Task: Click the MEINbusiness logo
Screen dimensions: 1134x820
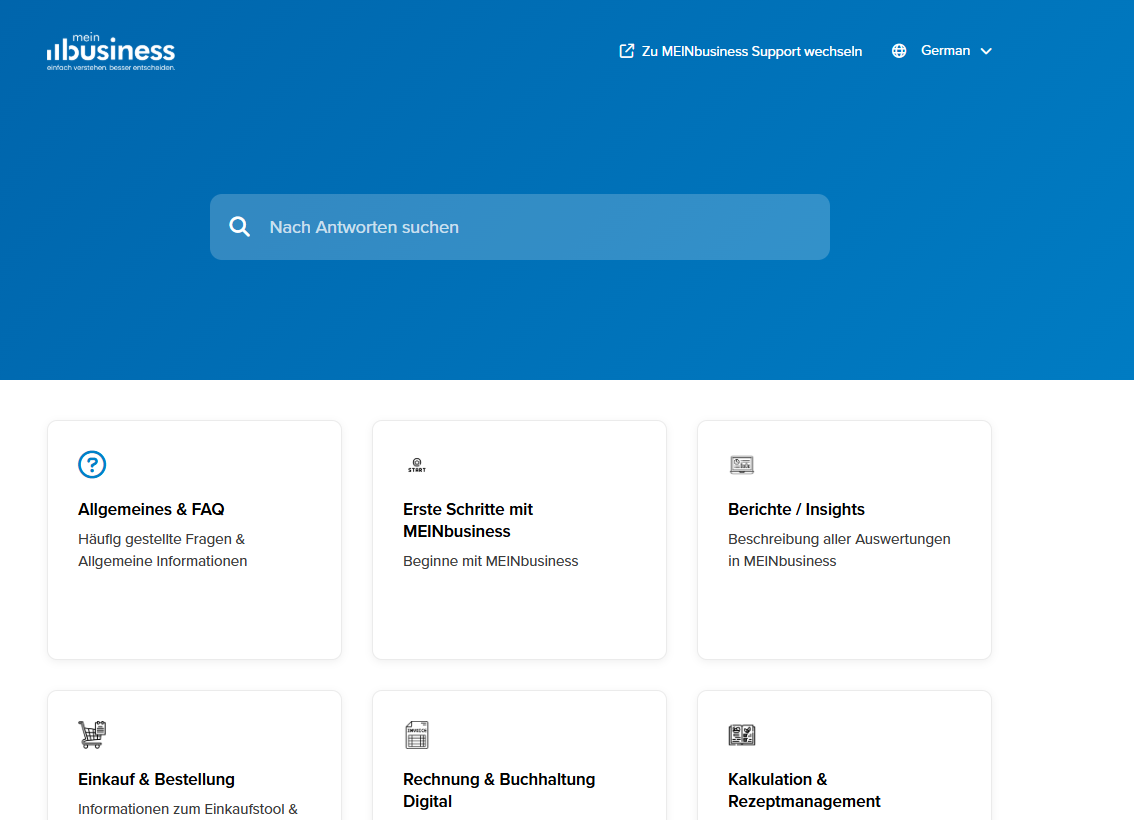Action: [x=111, y=51]
